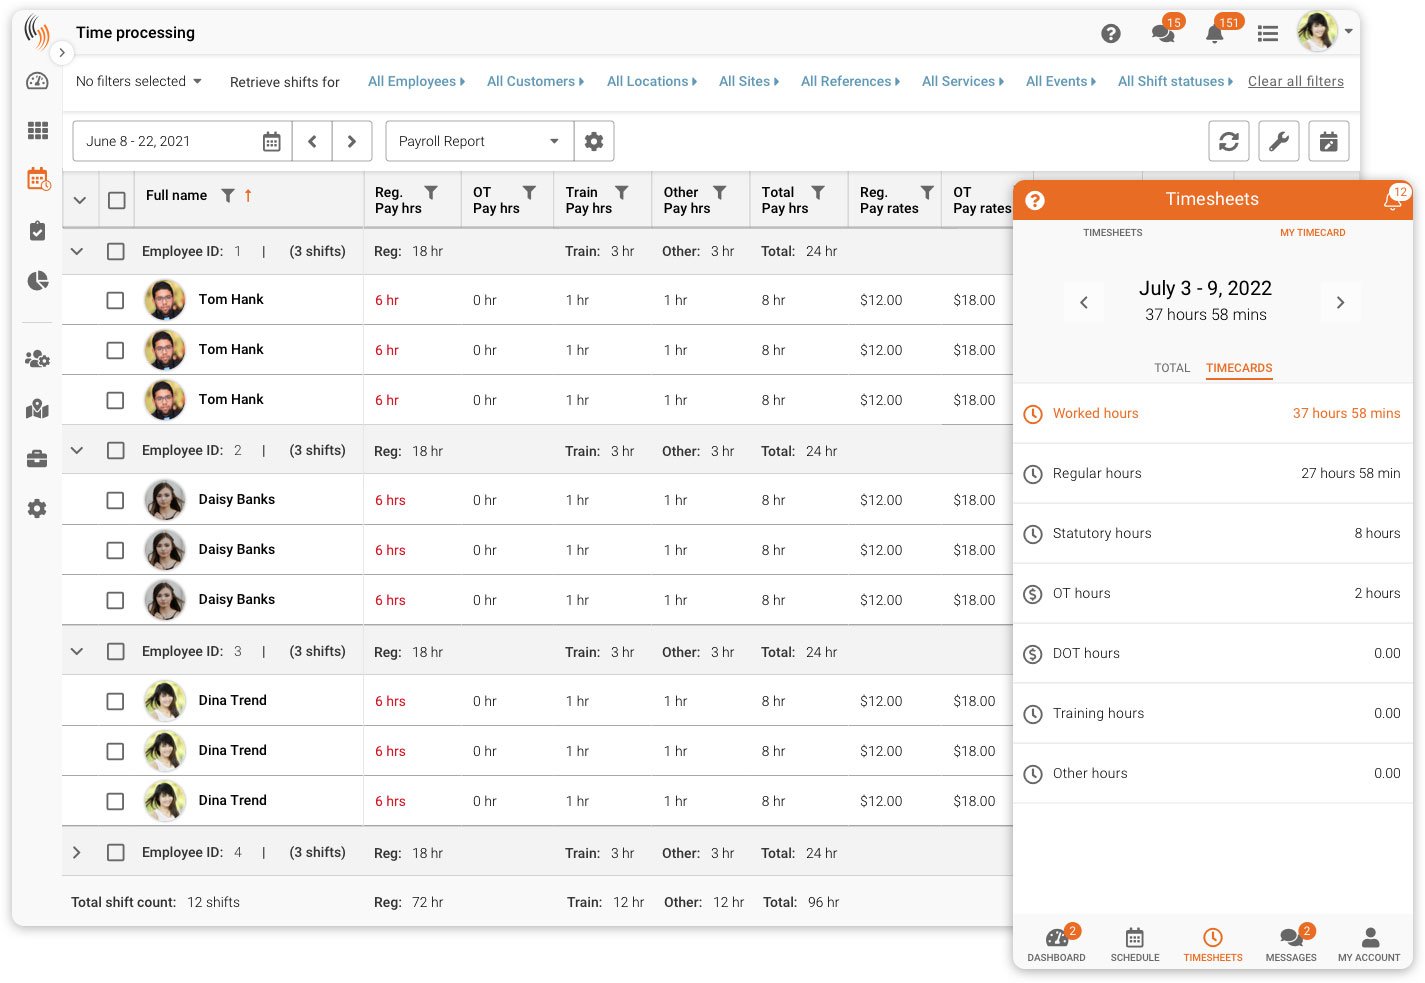Go to previous week in Timesheets panel
This screenshot has height=983, width=1425.
(1083, 302)
